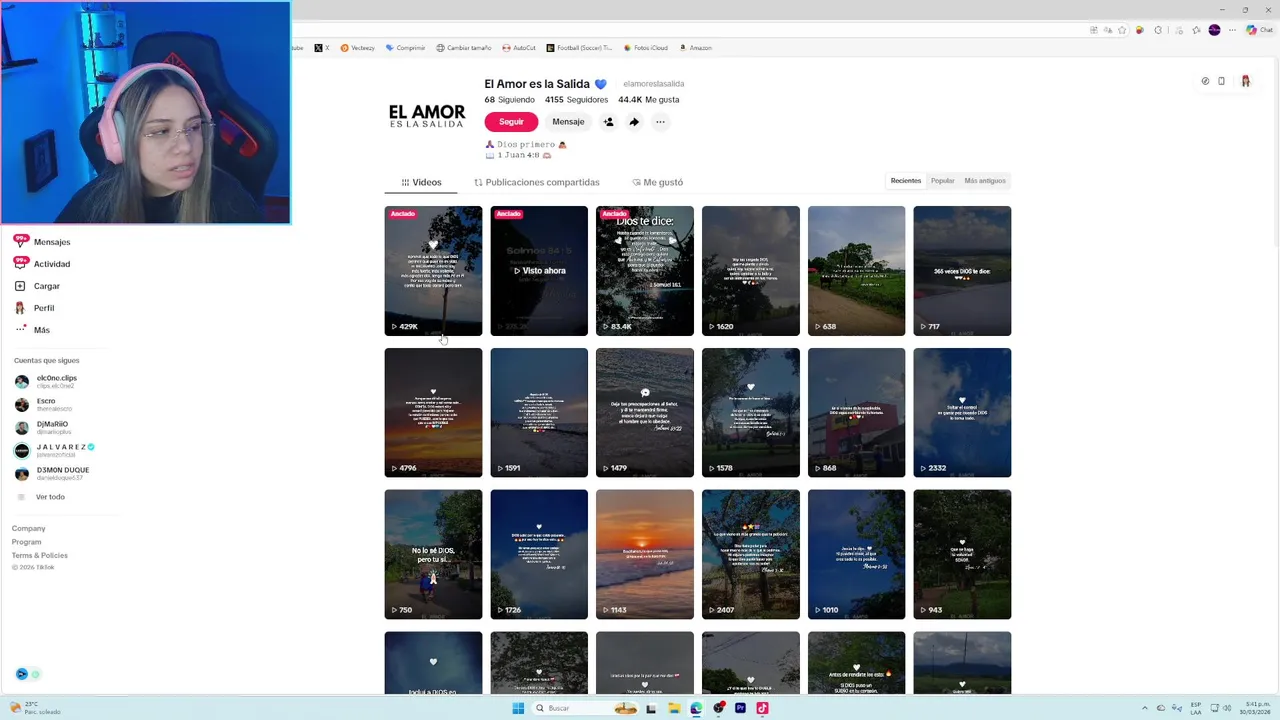
Task: Click the EL AMOR profile picture
Action: click(x=427, y=116)
